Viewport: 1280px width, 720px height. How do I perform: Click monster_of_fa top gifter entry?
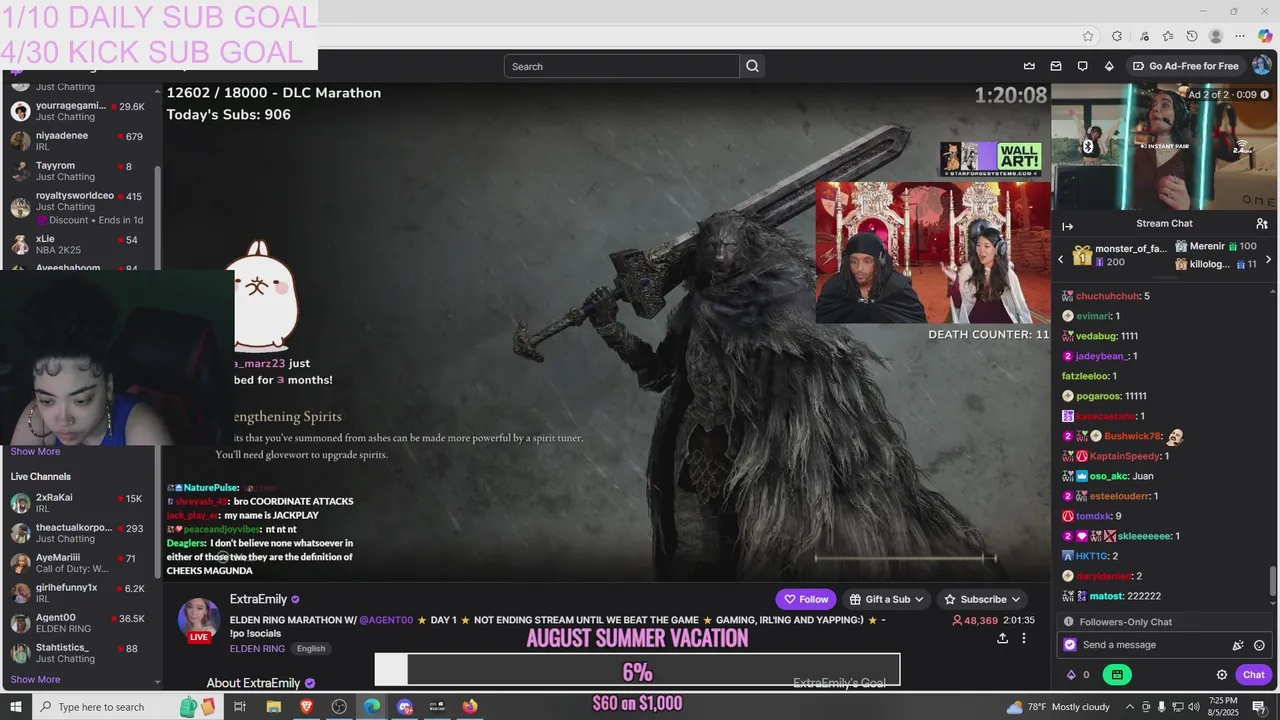coord(1117,255)
